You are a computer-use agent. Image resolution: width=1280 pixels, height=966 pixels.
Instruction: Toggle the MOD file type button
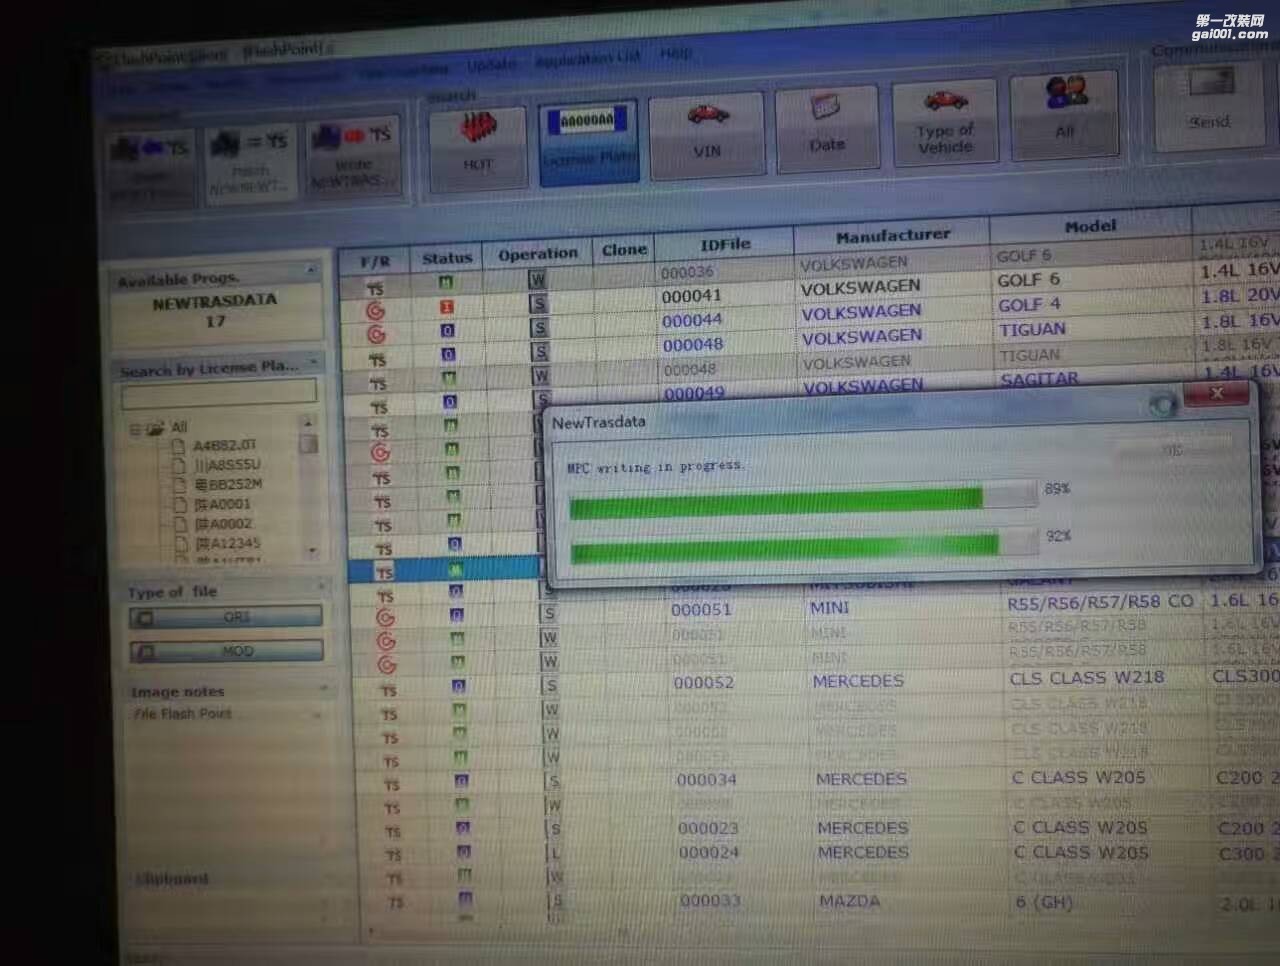click(x=226, y=651)
